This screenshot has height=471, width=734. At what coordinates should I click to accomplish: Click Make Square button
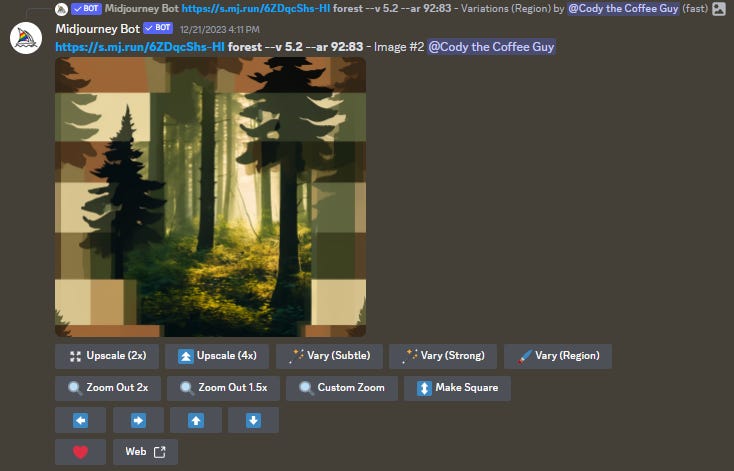(457, 388)
